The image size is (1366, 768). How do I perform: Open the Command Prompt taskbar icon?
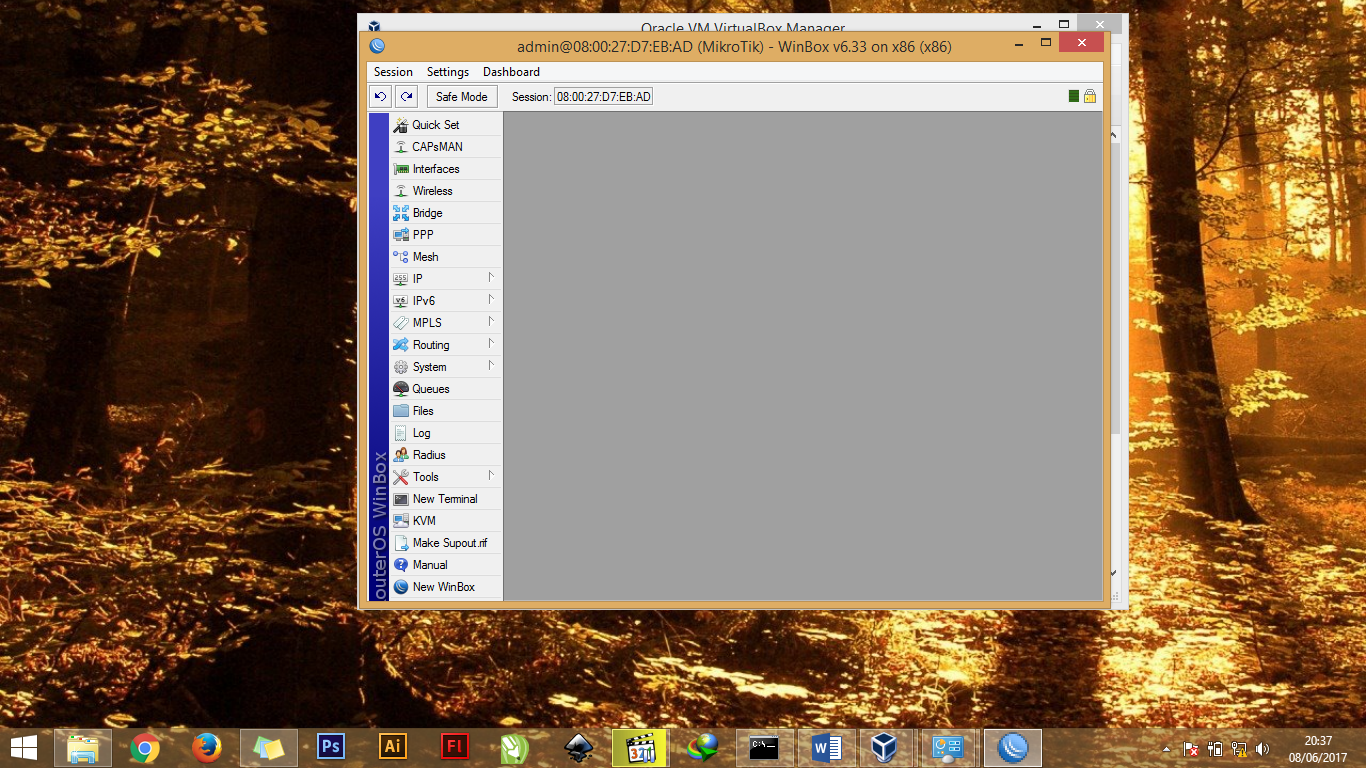765,747
